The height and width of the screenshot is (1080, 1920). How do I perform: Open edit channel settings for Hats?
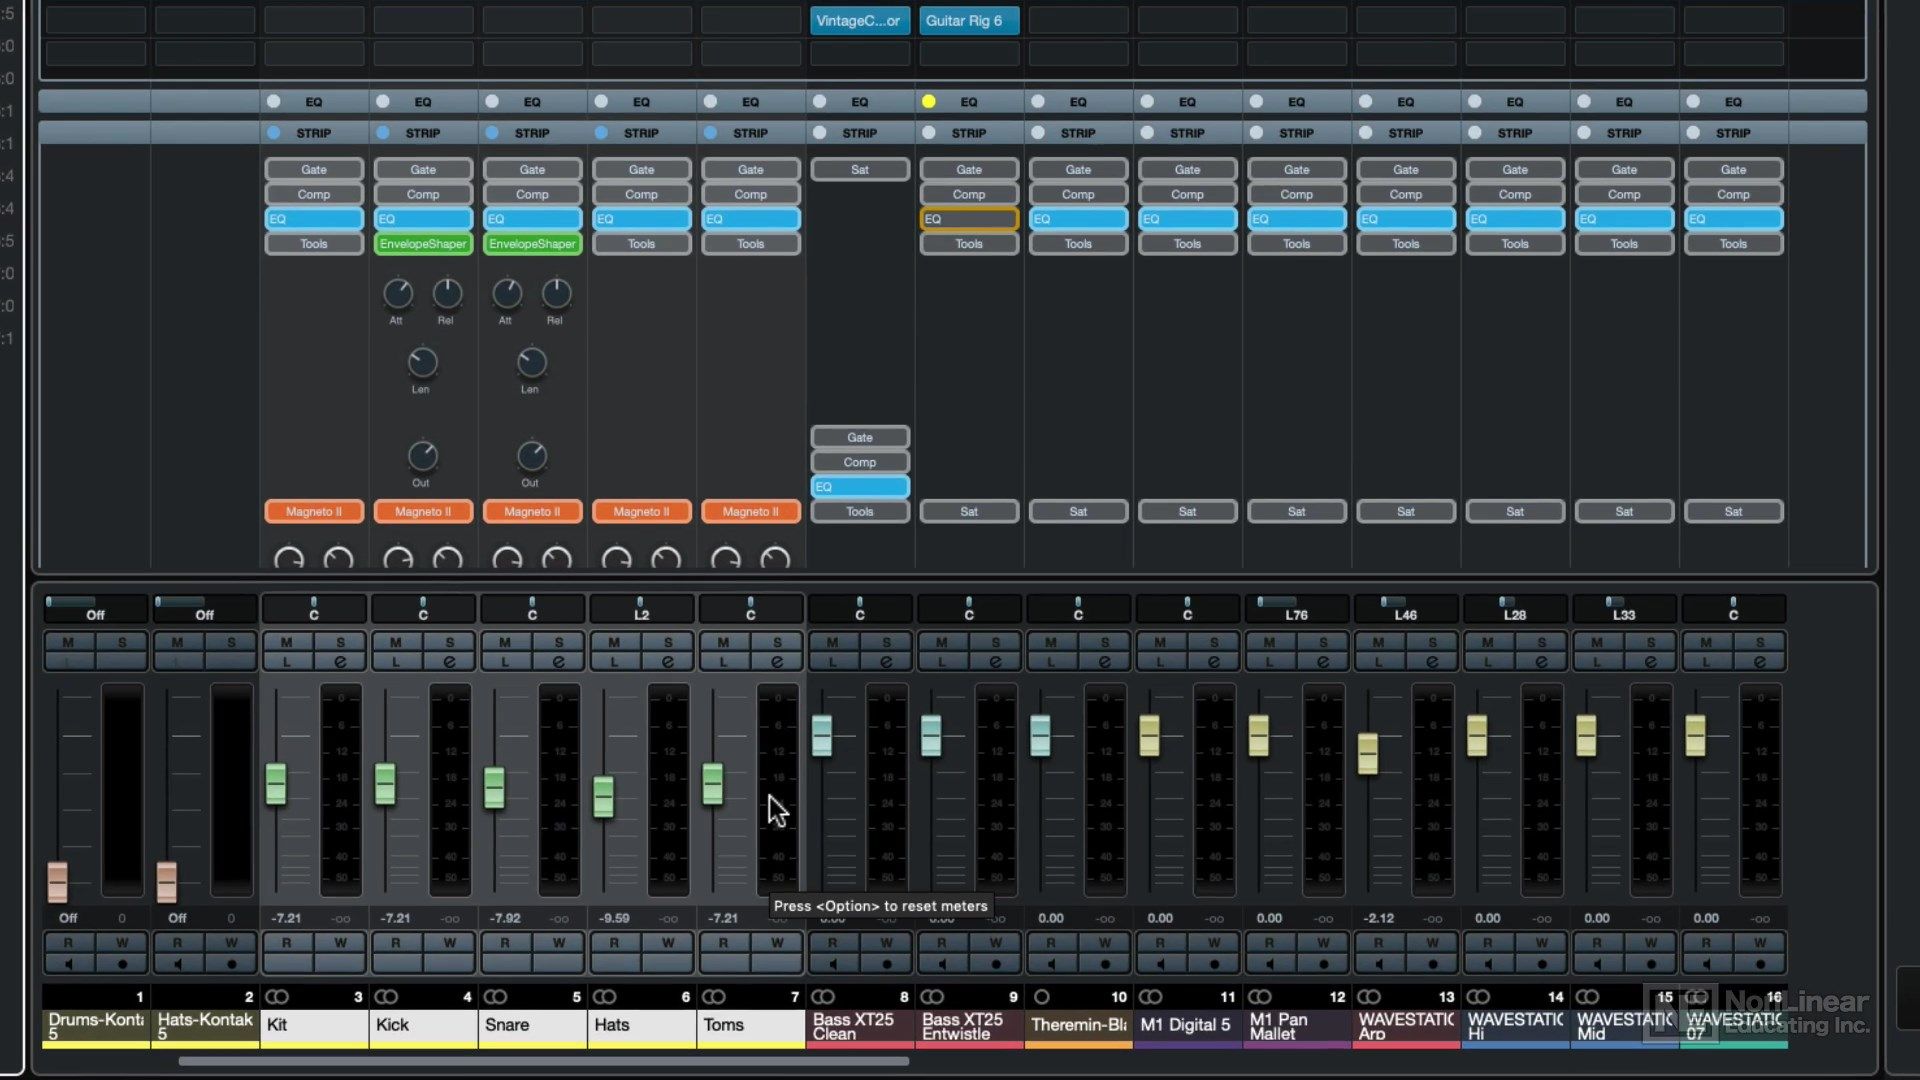click(667, 662)
